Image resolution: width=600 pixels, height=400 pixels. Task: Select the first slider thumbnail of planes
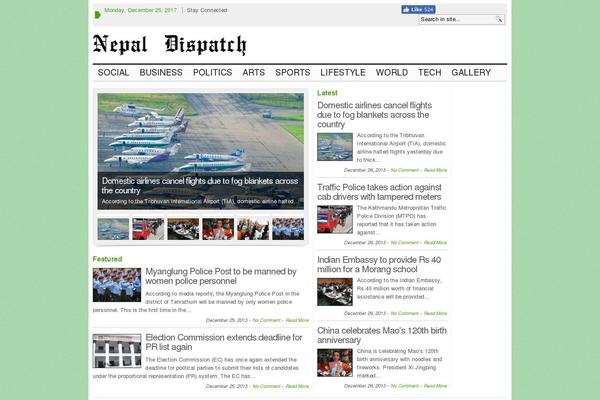coord(113,229)
